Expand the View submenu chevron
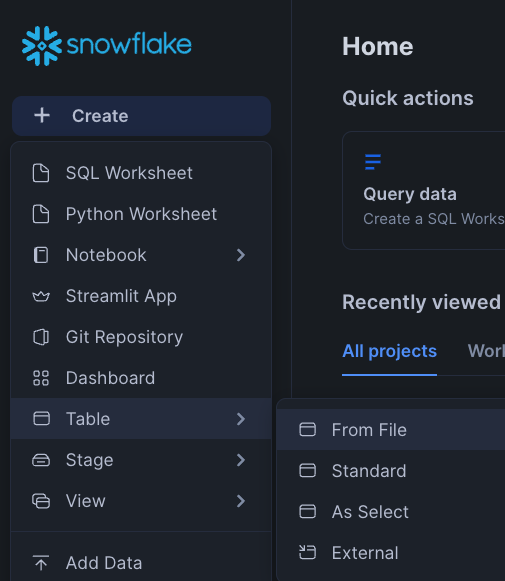 [241, 501]
